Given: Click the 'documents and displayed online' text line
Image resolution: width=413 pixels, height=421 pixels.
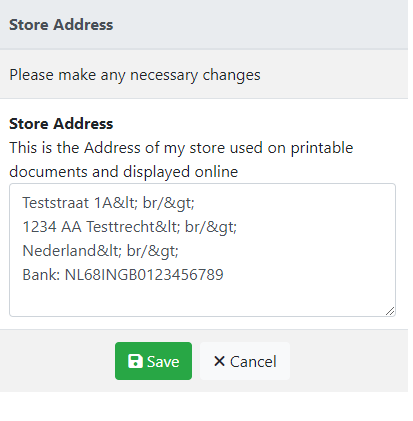Looking at the screenshot, I should (x=123, y=172).
